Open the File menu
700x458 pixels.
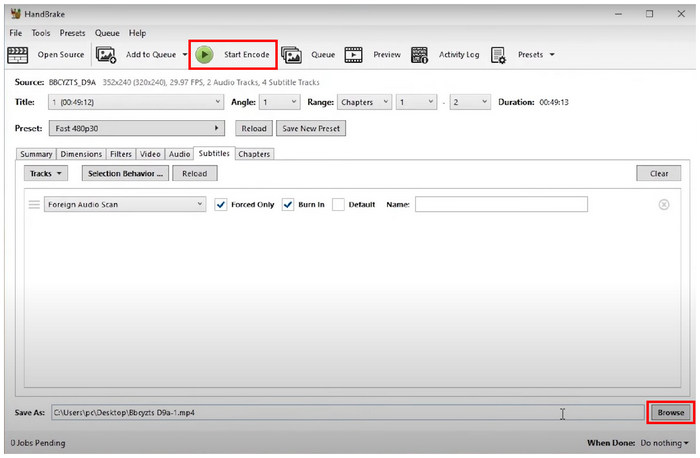tap(16, 33)
